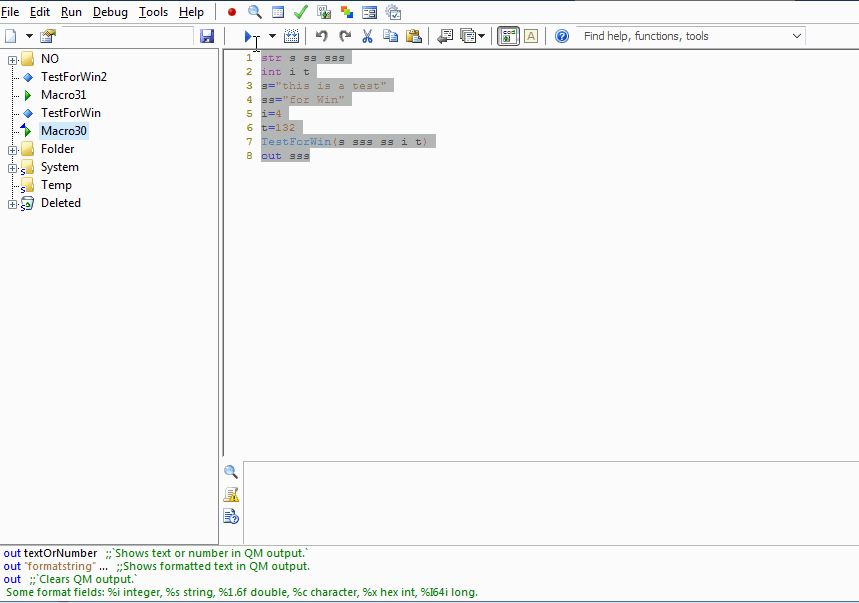This screenshot has width=859, height=603.
Task: Open the Find magnifier tool in top toolbar
Action: pos(254,12)
